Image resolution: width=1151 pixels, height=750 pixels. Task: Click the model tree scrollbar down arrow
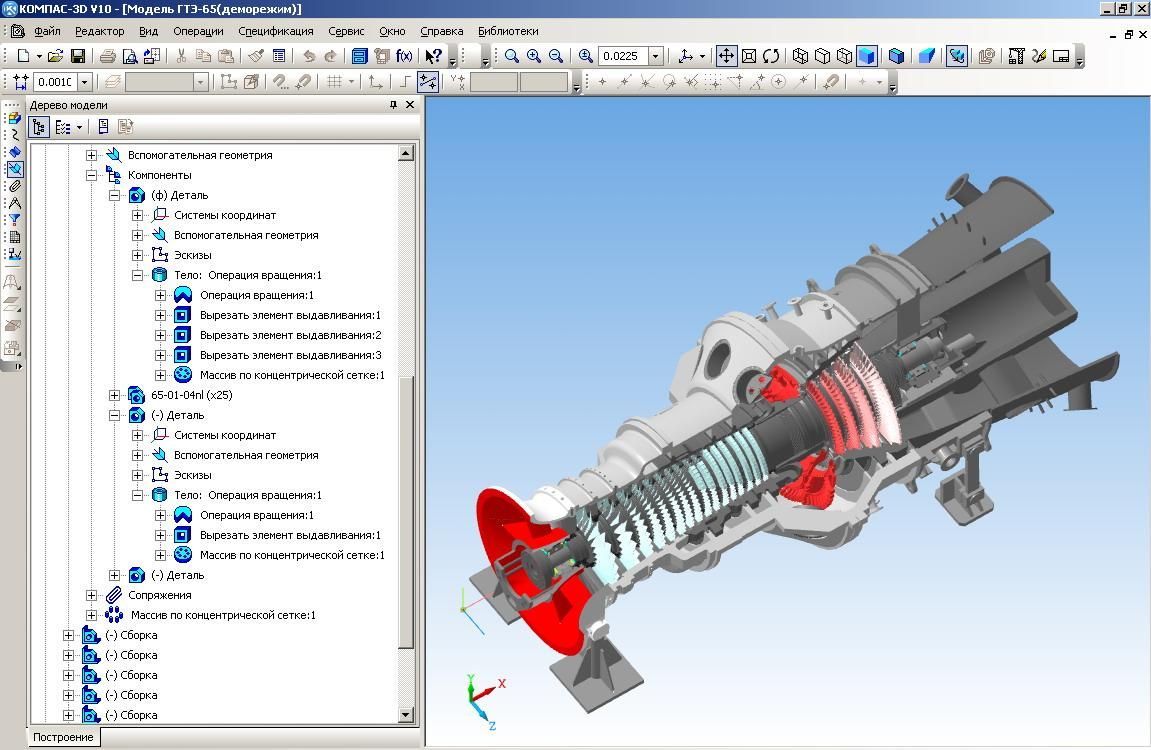click(406, 715)
